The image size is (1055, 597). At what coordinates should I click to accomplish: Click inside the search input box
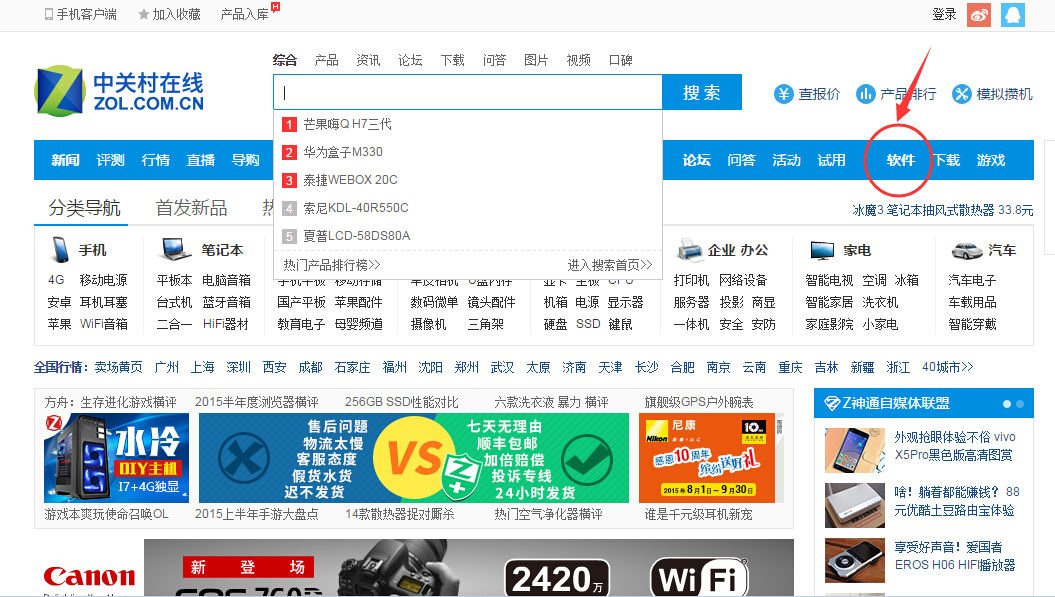[460, 92]
